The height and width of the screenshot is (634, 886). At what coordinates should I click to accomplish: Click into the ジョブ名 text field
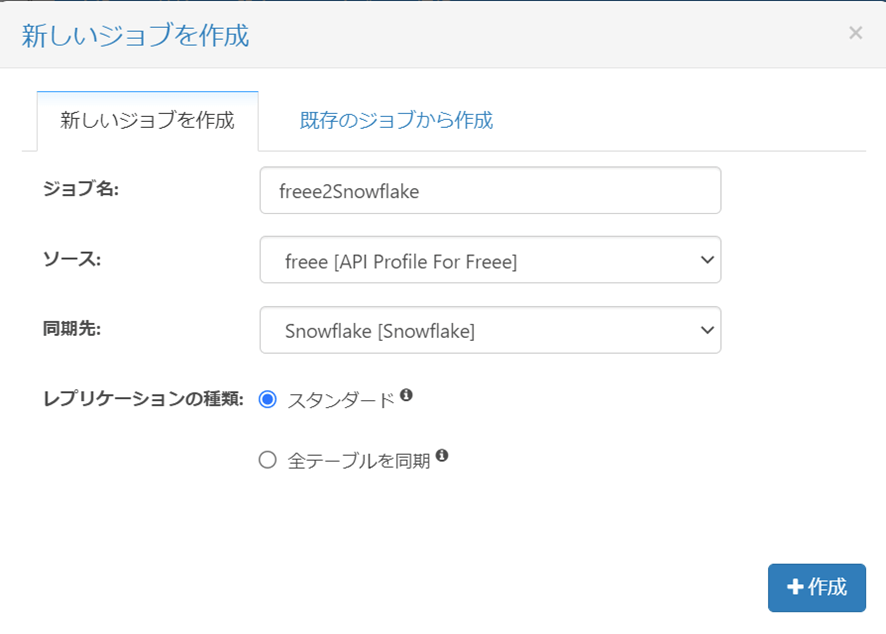tap(489, 190)
